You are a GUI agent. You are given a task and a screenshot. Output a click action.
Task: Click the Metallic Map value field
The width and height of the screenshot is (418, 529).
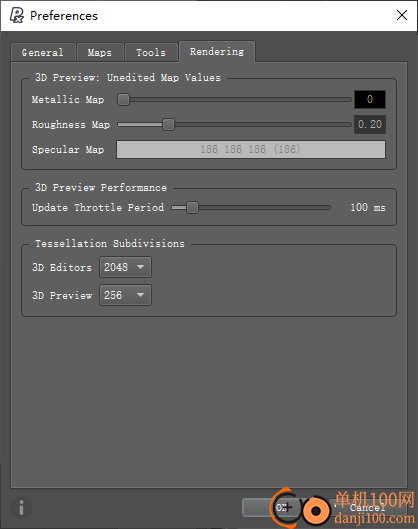coord(370,99)
